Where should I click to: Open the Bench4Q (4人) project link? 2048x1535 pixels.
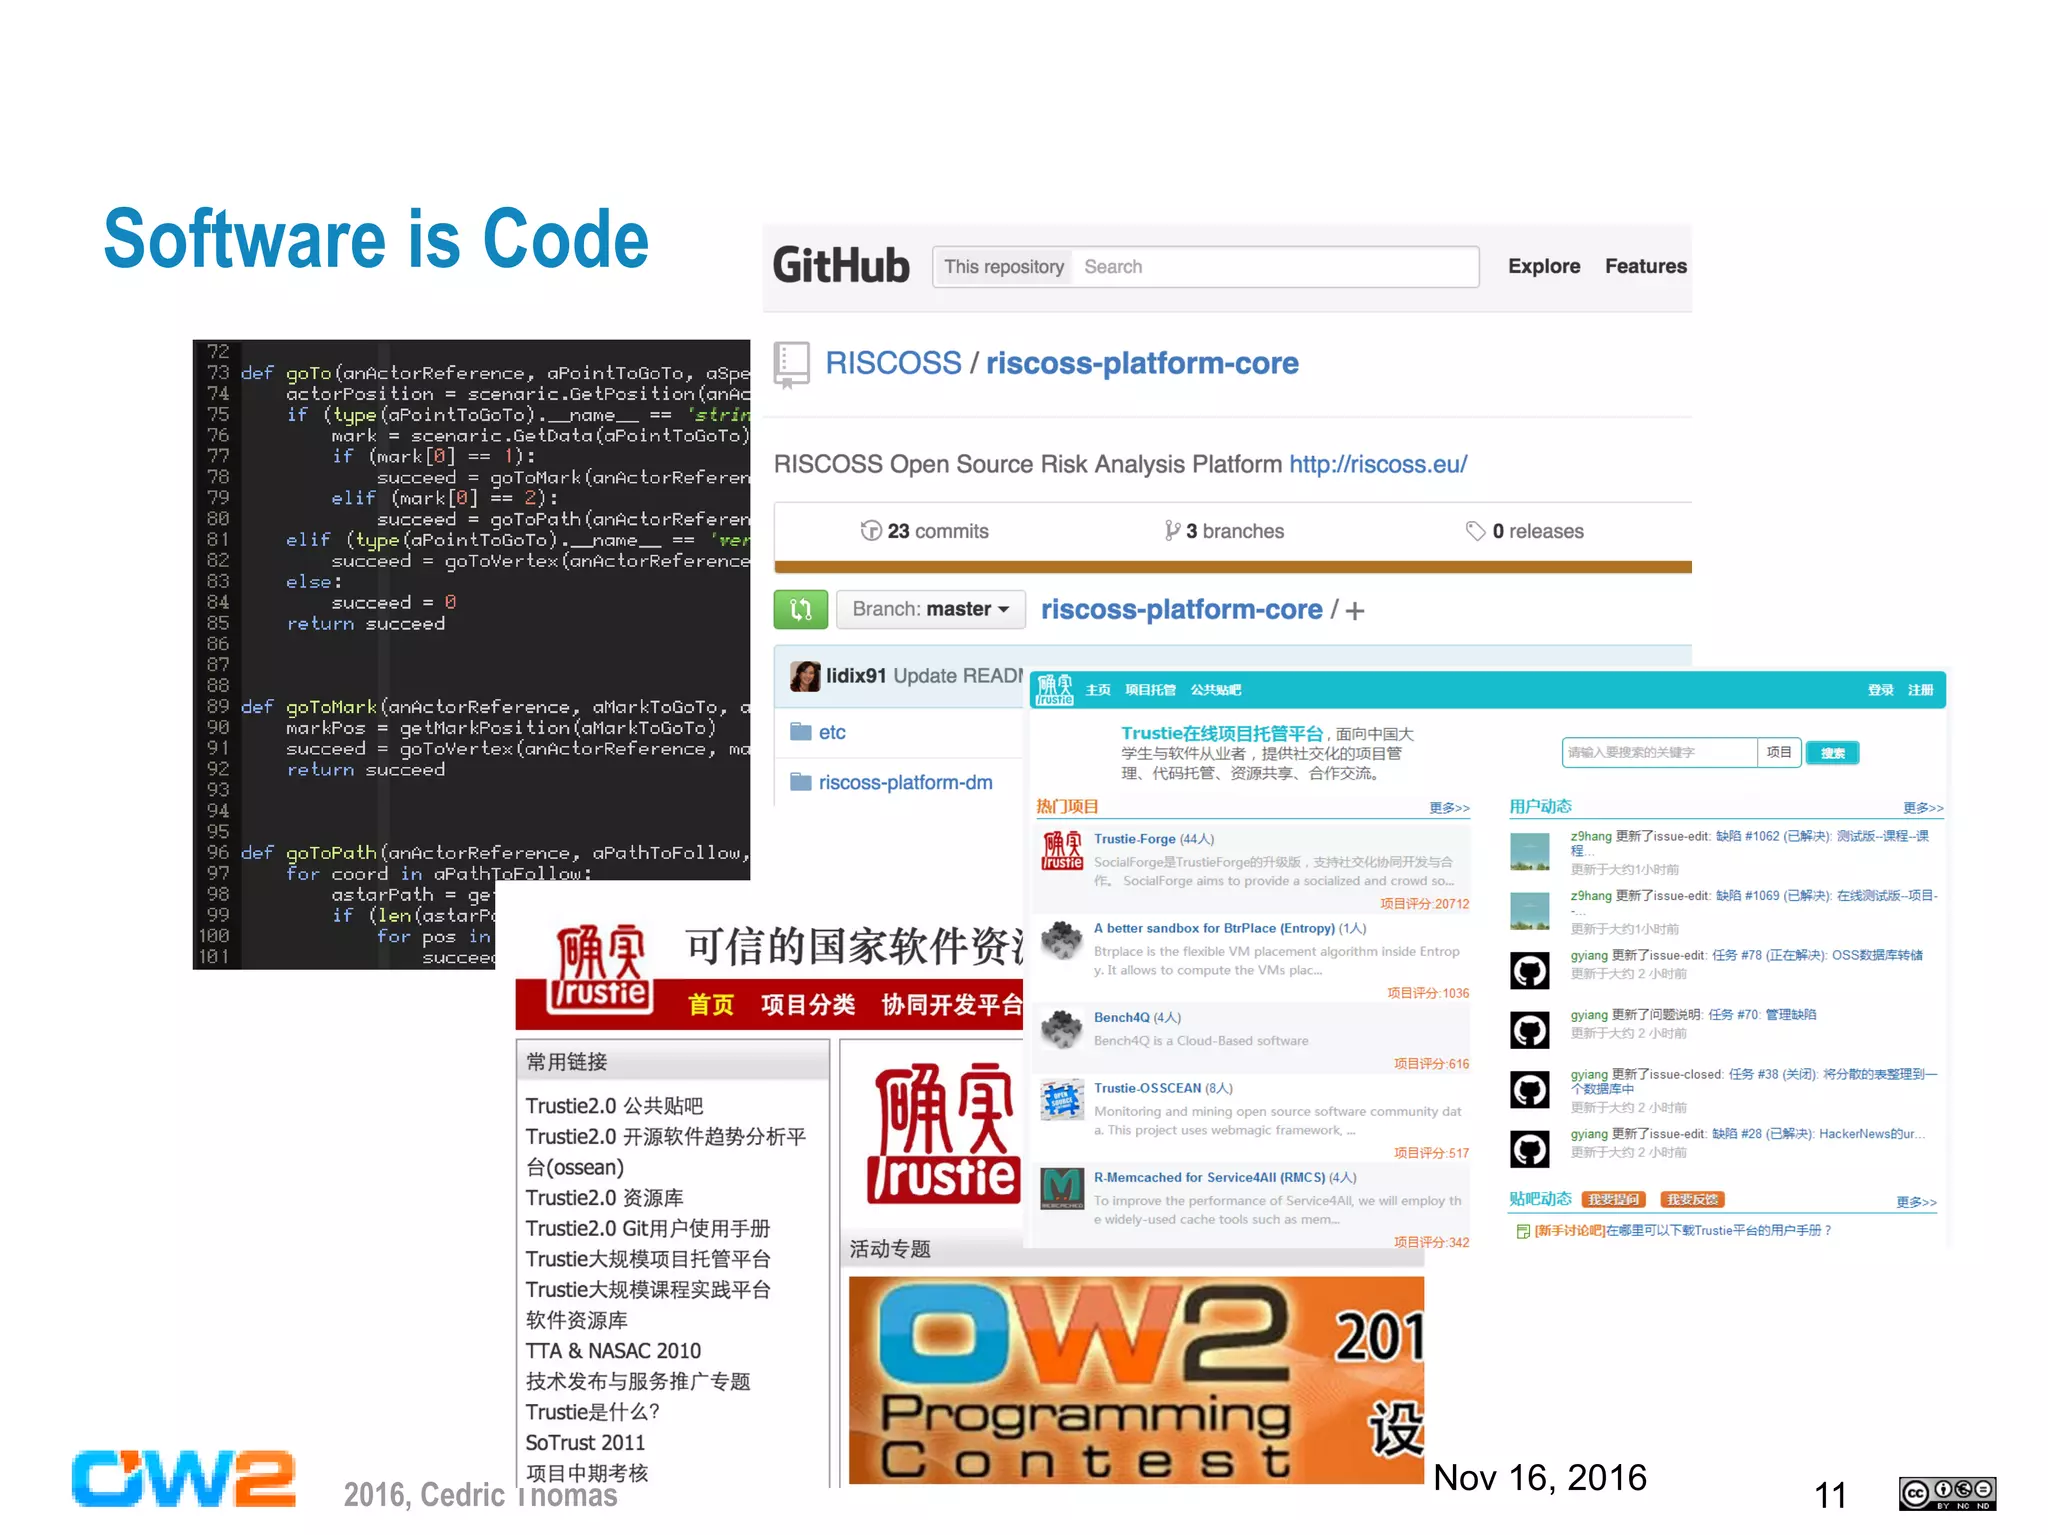pos(1137,1017)
